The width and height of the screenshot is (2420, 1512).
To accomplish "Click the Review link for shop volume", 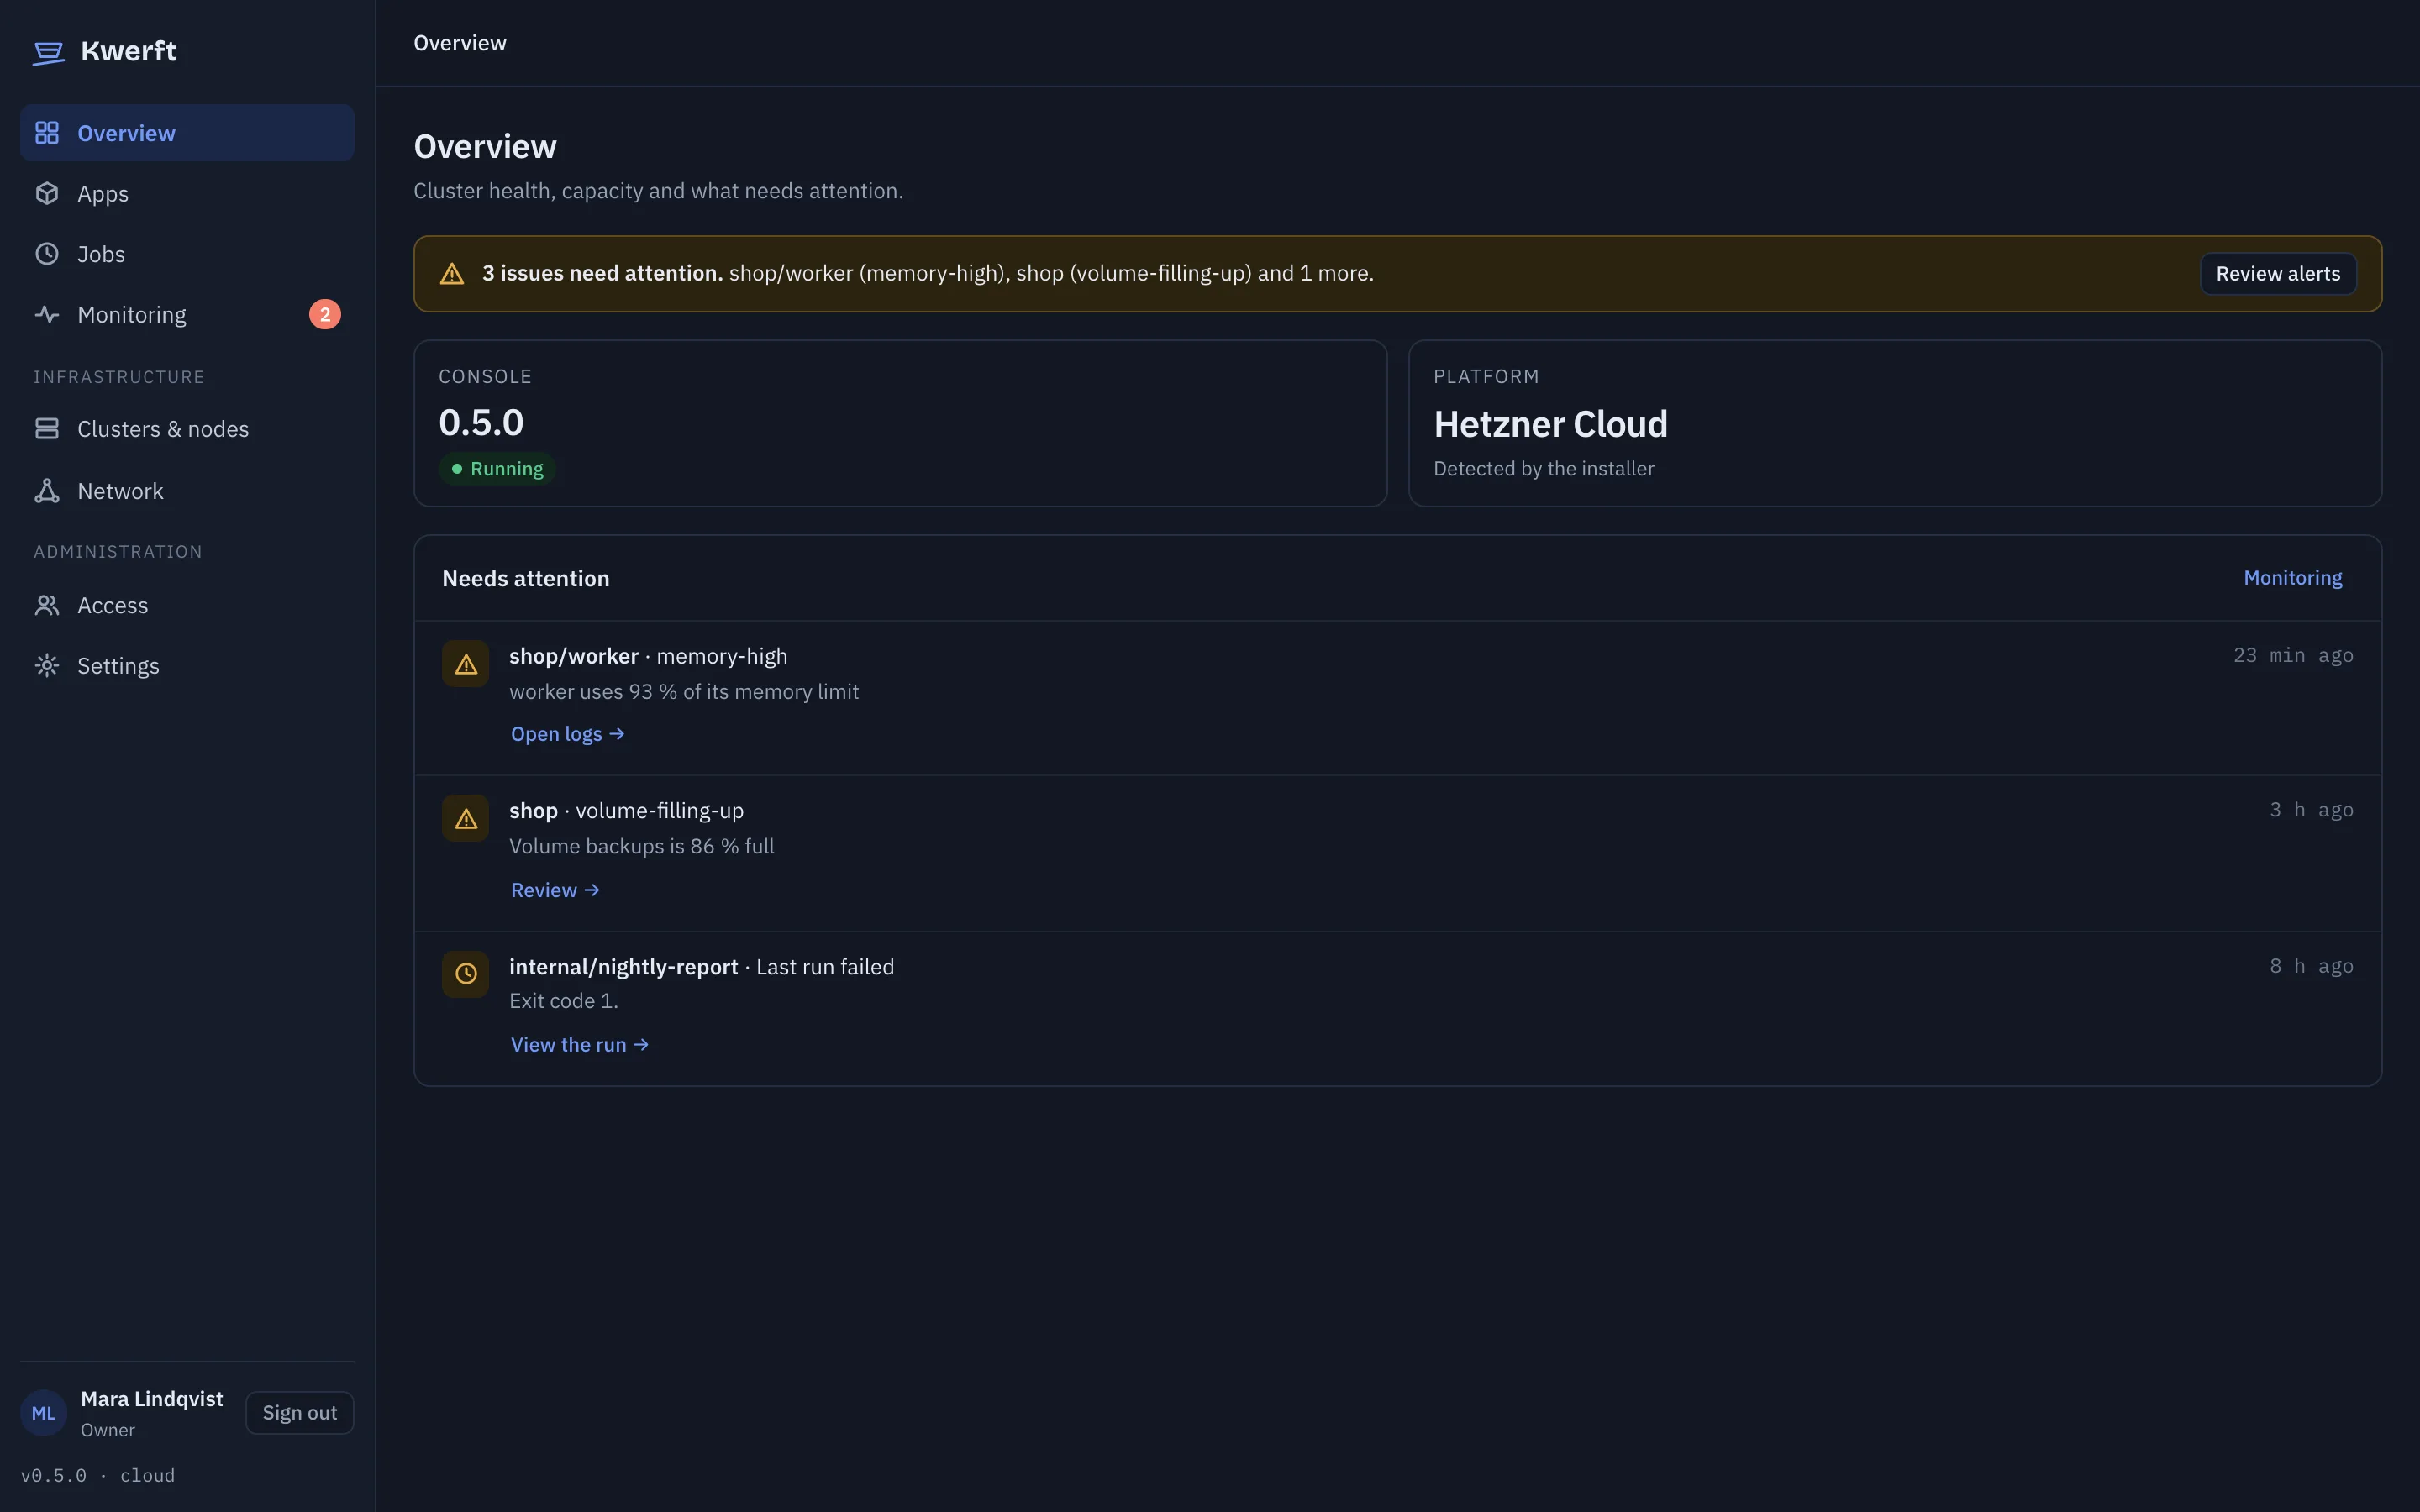I will (555, 890).
